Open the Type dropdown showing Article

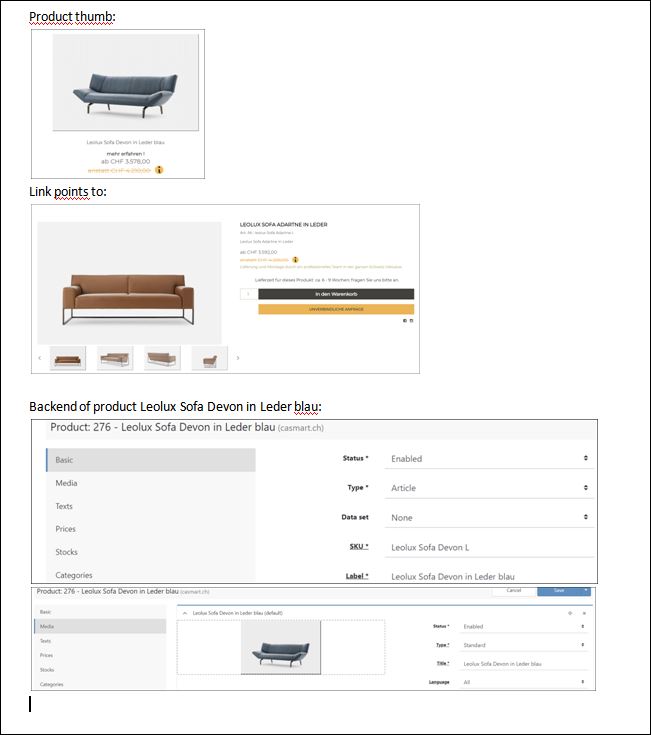[x=489, y=488]
